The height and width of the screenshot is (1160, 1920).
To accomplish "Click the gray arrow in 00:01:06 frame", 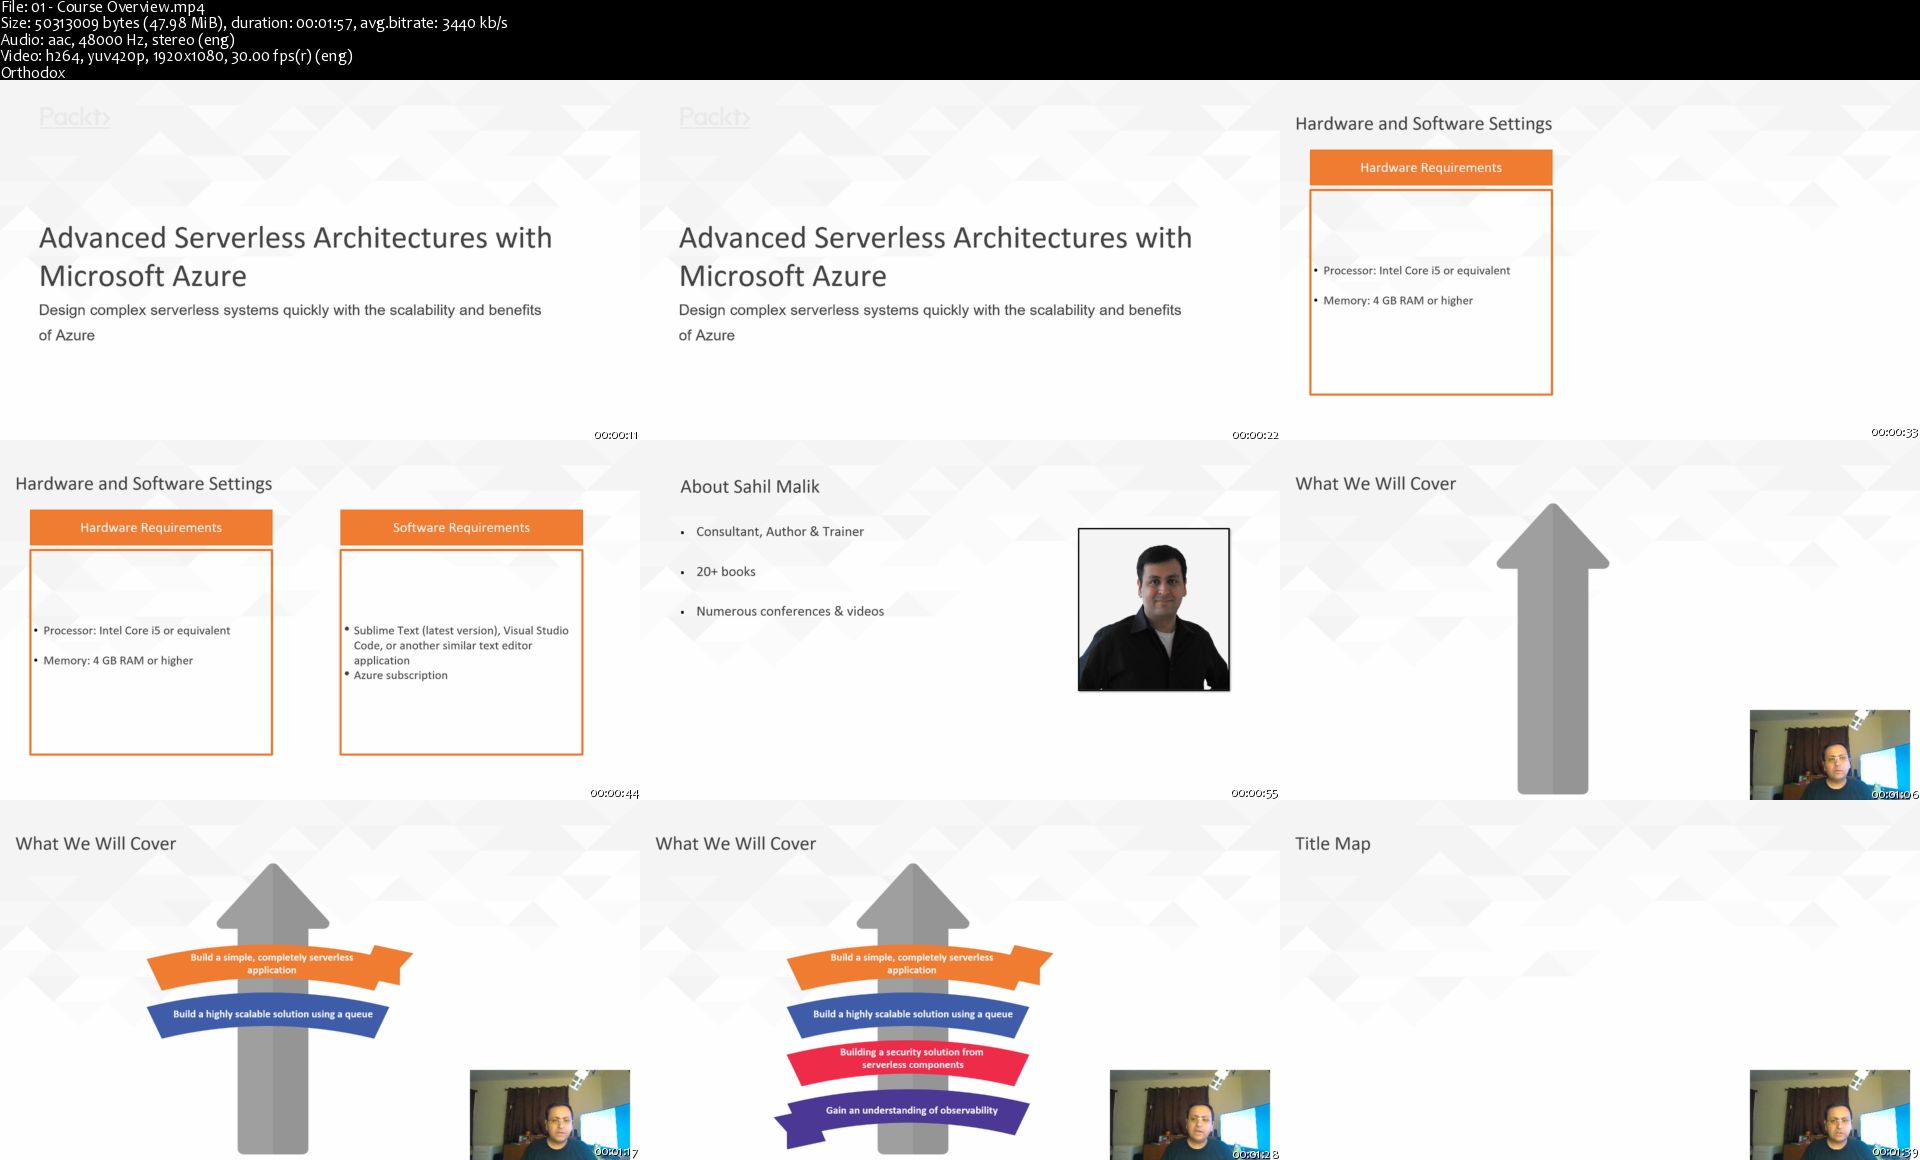I will [1553, 650].
